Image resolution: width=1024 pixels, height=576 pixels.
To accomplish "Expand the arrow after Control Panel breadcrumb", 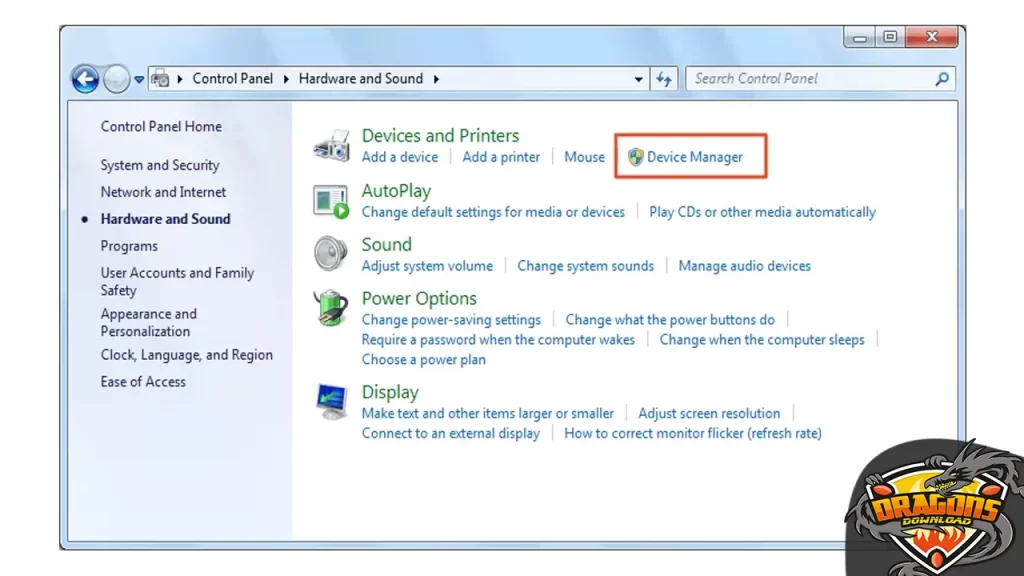I will tap(285, 79).
